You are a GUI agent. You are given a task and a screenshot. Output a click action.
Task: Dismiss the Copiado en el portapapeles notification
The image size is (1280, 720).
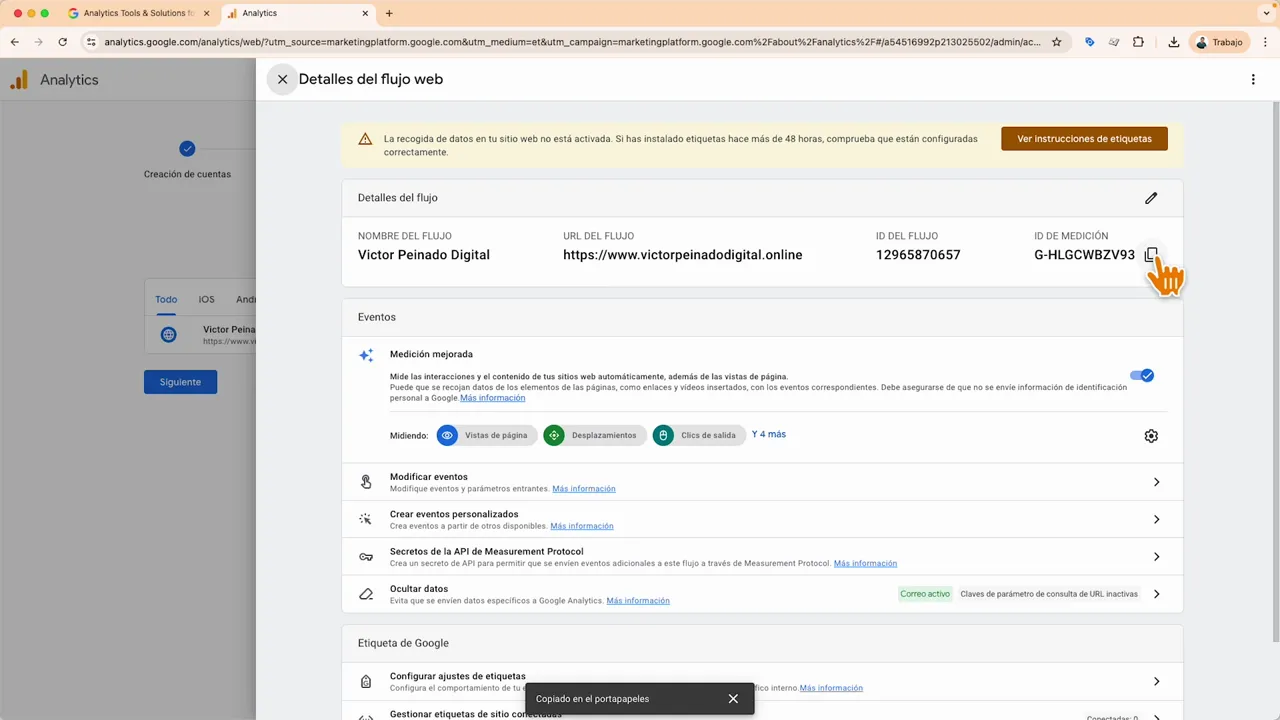[x=733, y=698]
